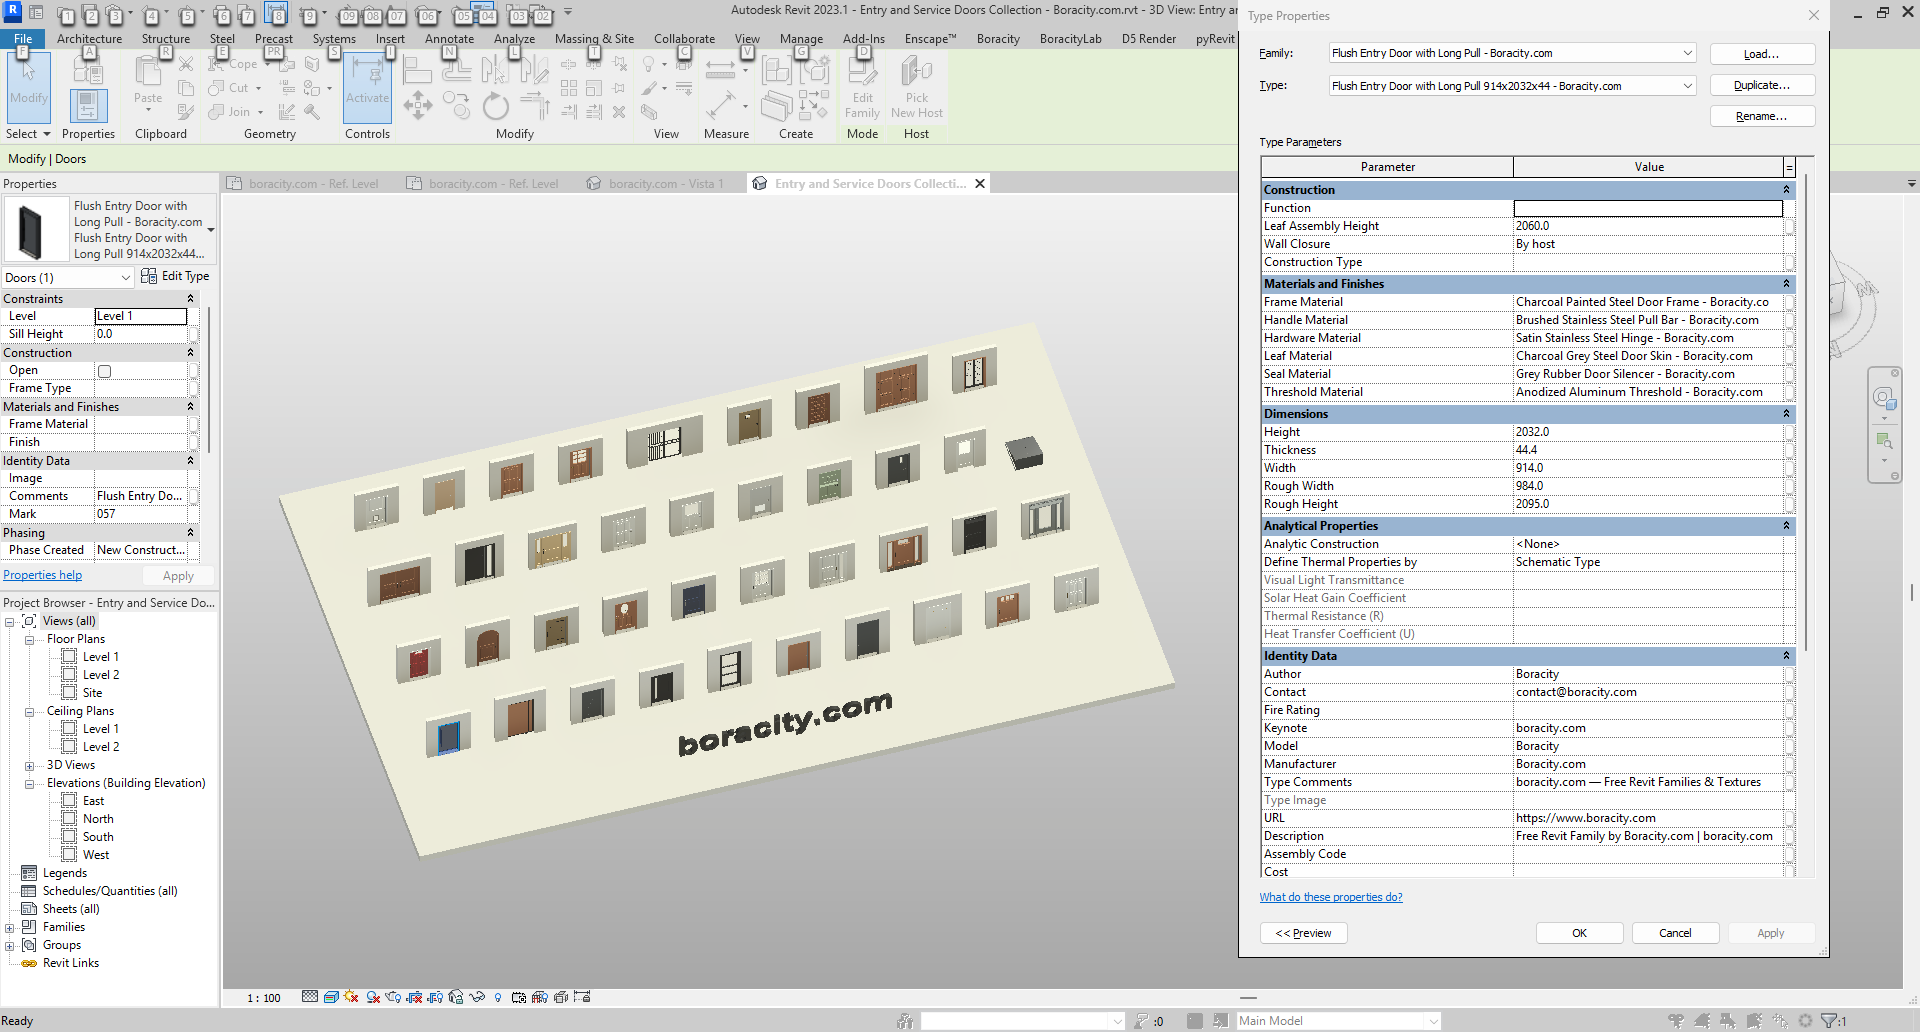Toggle Select Pinned Elements in status bar
1920x1032 pixels.
tap(1728, 1021)
